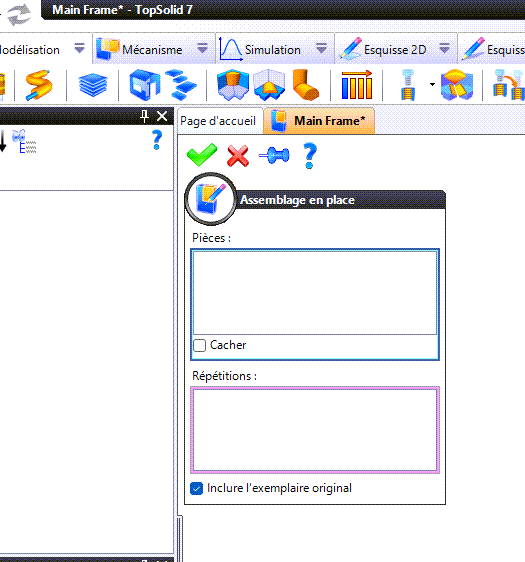525x562 pixels.
Task: Select the orange dome pocket tool icon
Action: click(x=269, y=85)
